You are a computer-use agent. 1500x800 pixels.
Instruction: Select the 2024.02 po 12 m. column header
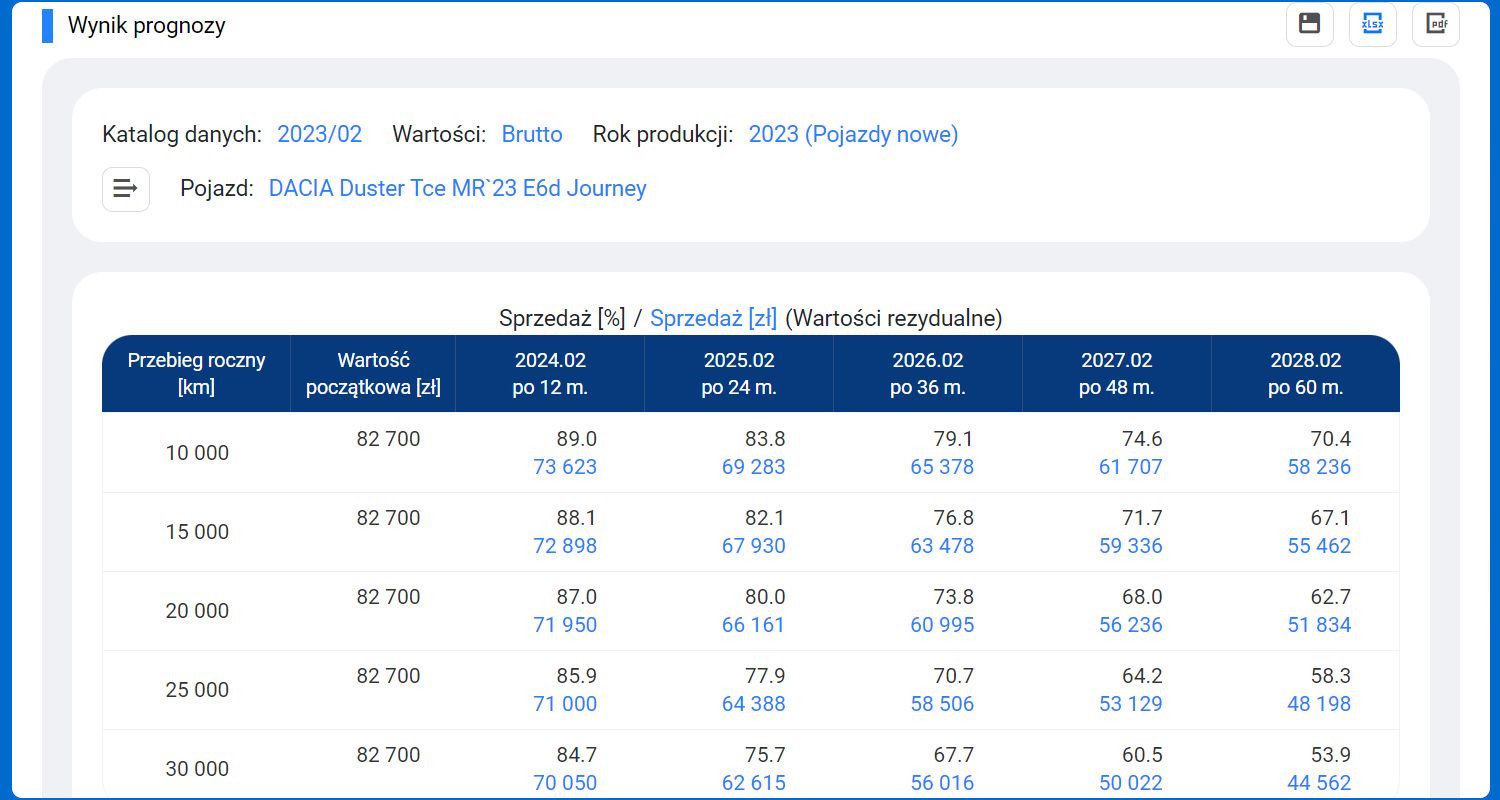(550, 373)
